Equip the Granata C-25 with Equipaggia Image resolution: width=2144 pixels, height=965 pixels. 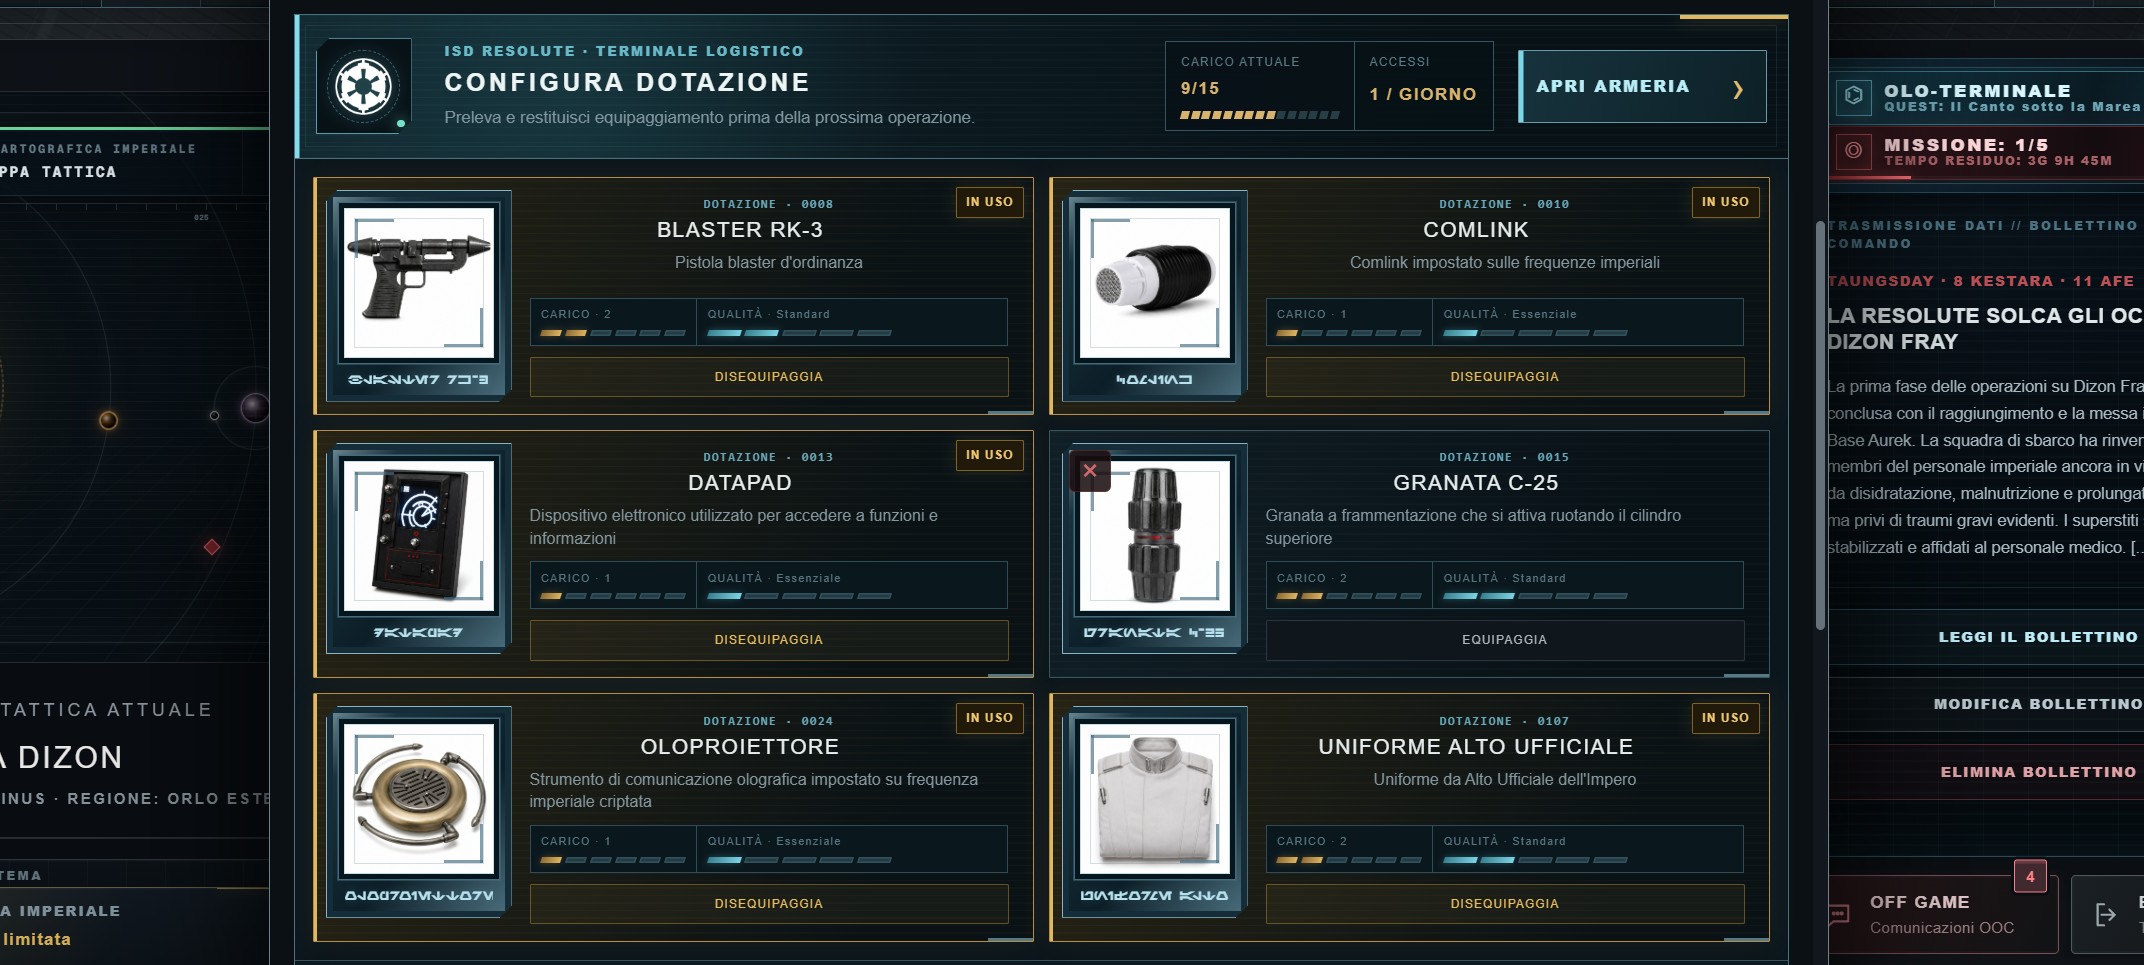1505,640
